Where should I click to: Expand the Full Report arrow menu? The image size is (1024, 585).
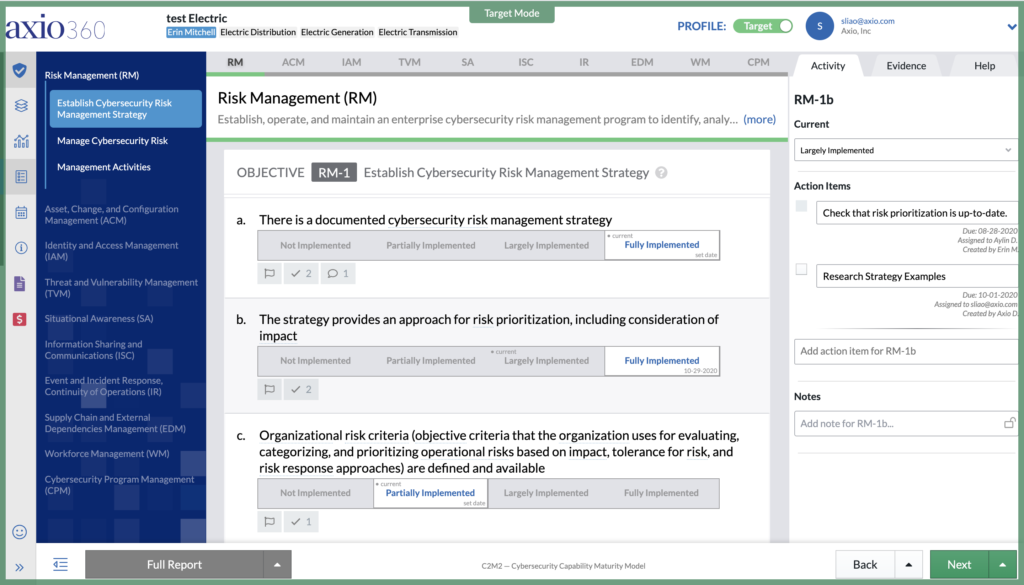[x=277, y=565]
